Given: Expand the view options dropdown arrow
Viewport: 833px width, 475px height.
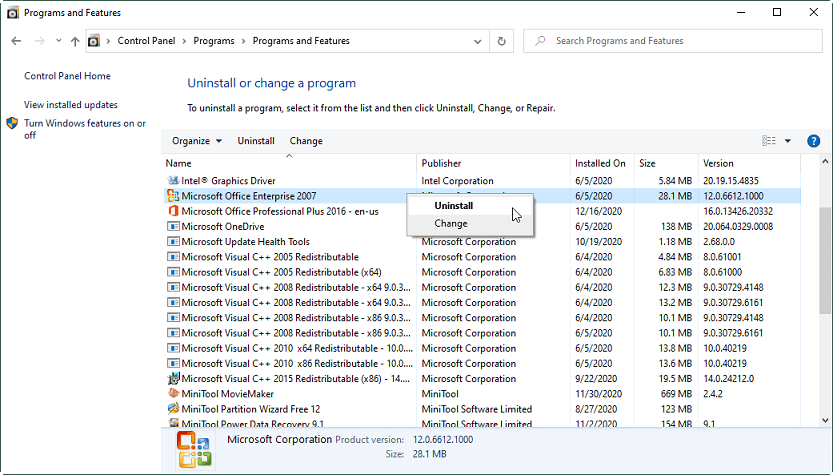Looking at the screenshot, I should coord(788,141).
